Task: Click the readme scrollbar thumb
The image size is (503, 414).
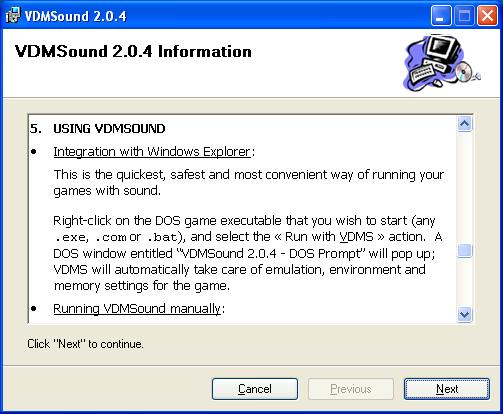Action: coord(464,251)
